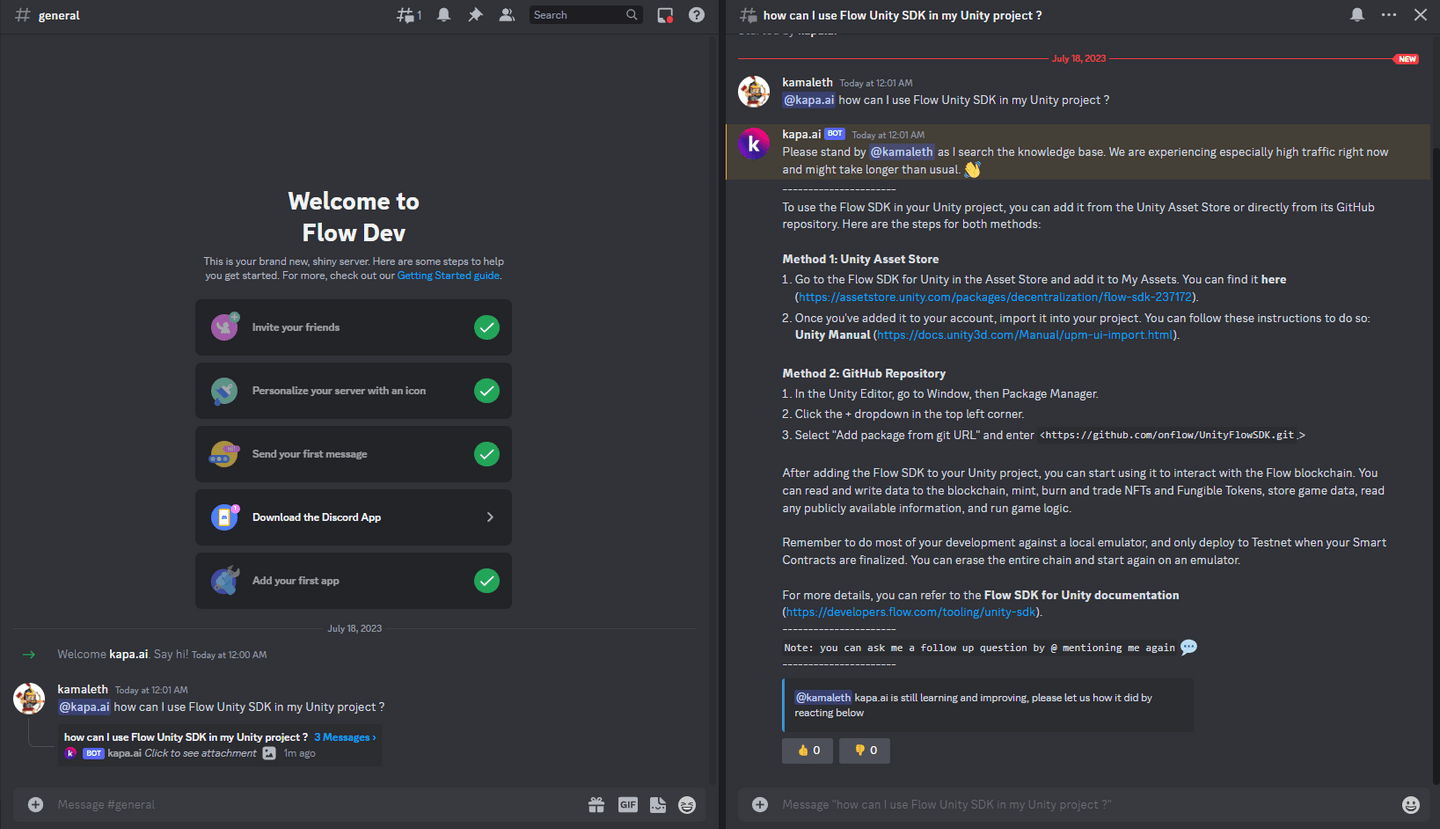Viewport: 1440px width, 829px height.
Task: Click the Message #general input field
Action: pos(315,804)
